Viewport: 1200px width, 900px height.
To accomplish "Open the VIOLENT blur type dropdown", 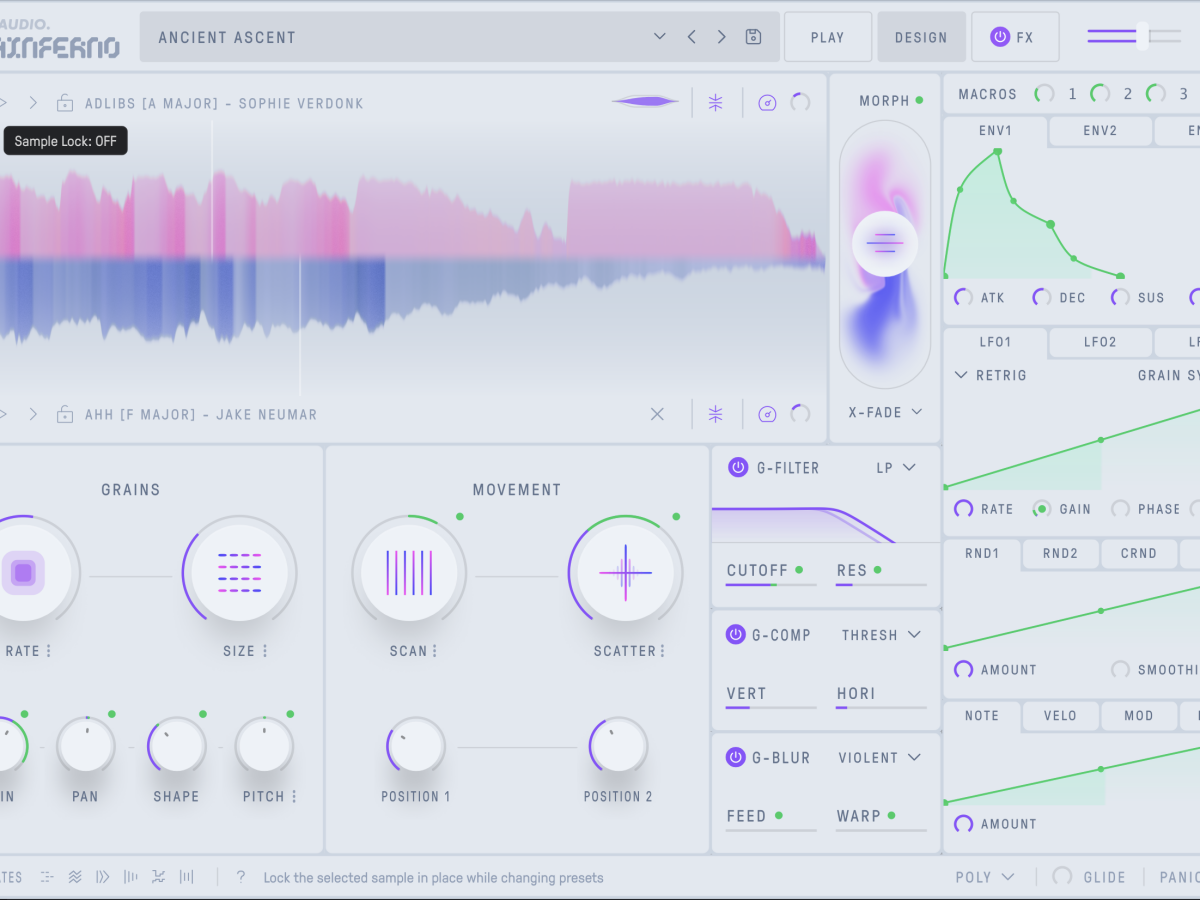I will [880, 758].
